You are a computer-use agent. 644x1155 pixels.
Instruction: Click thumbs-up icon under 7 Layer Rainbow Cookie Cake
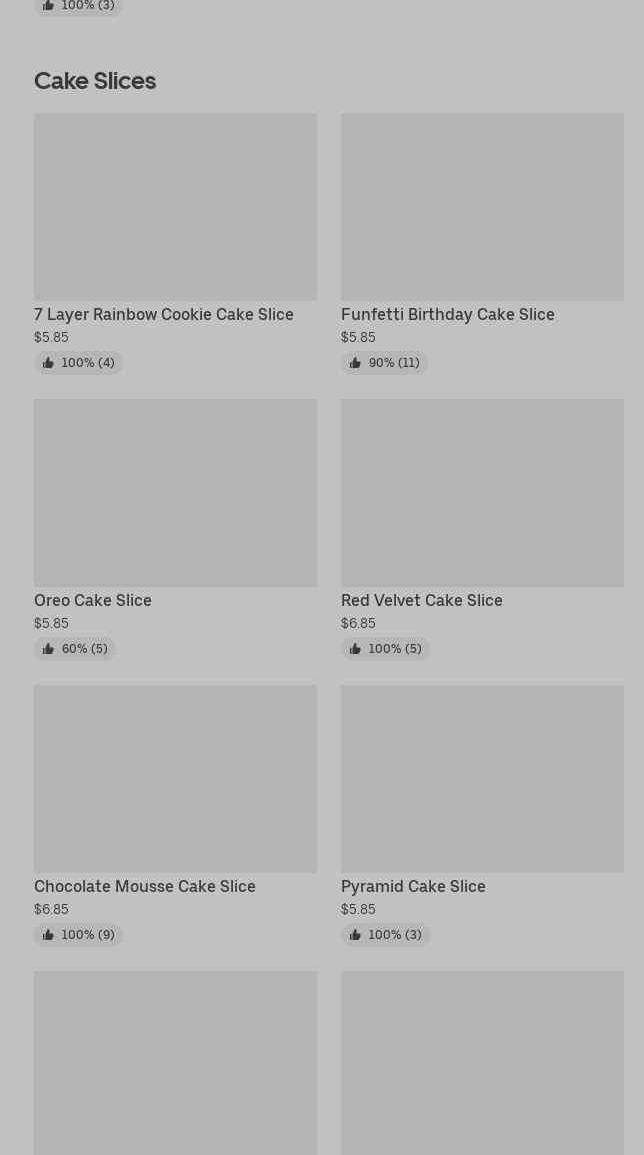(48, 363)
